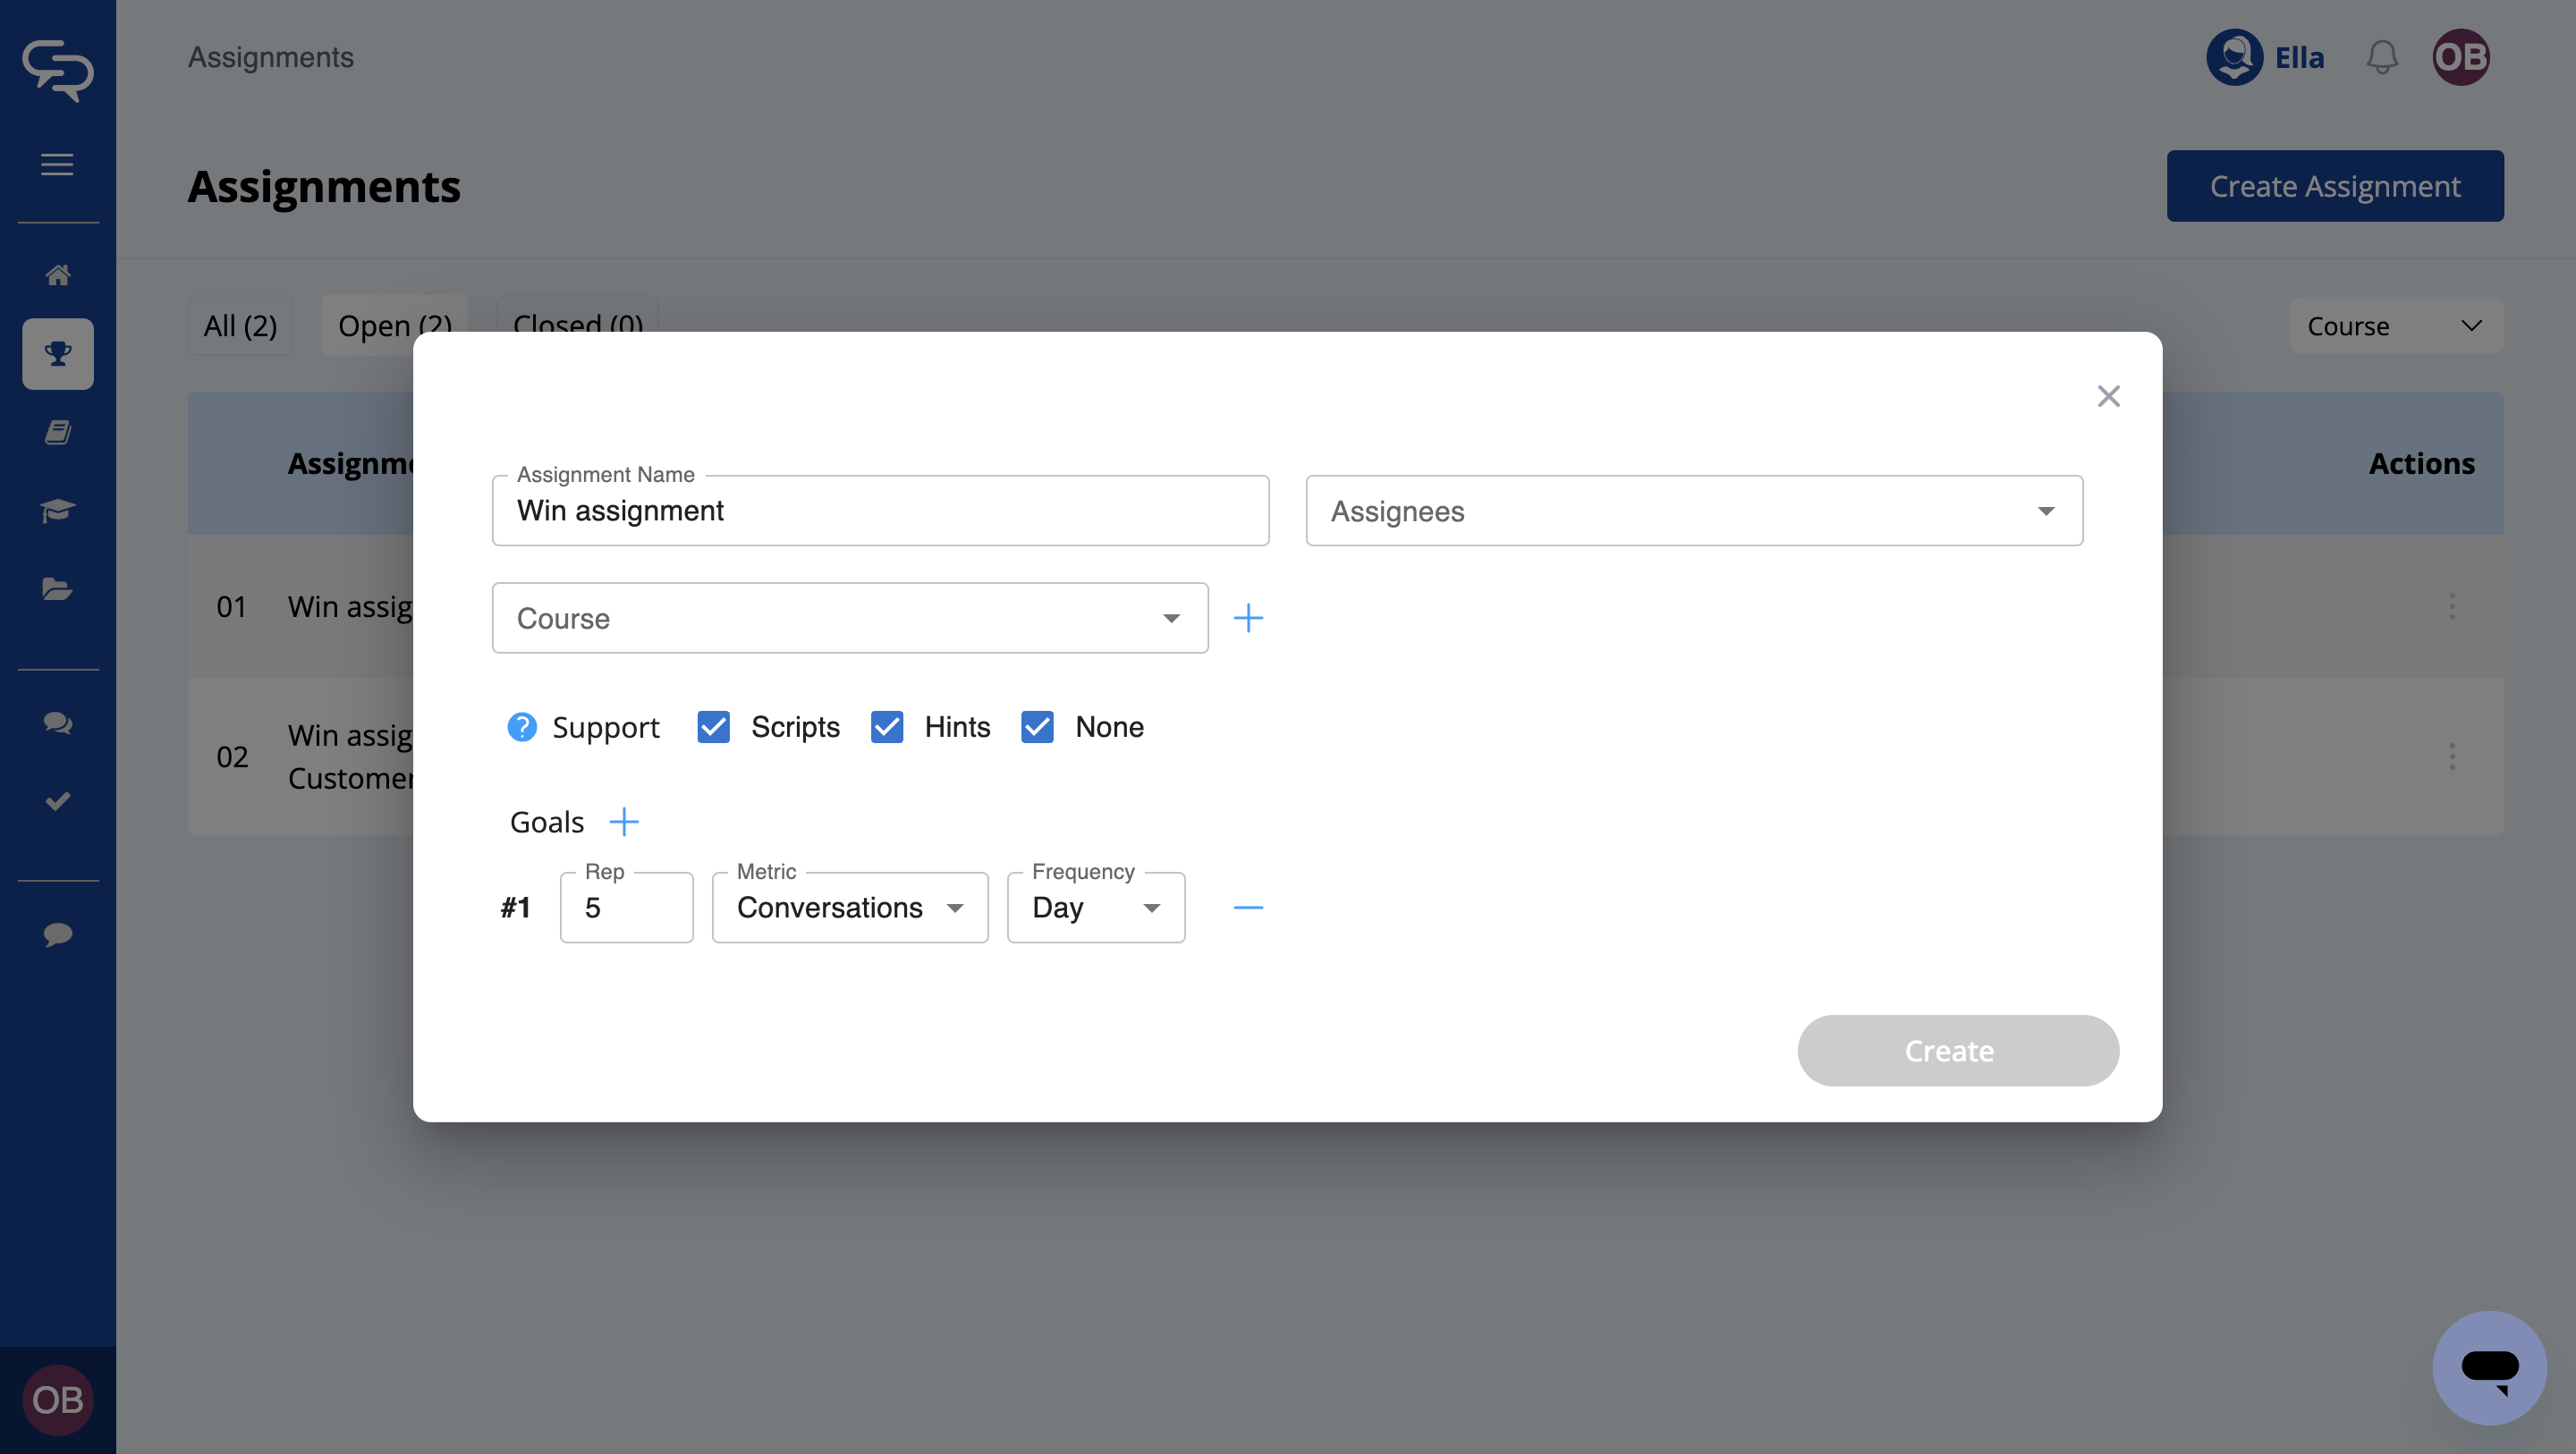Uncheck the Scripts checkbox
Image resolution: width=2576 pixels, height=1454 pixels.
click(x=713, y=727)
